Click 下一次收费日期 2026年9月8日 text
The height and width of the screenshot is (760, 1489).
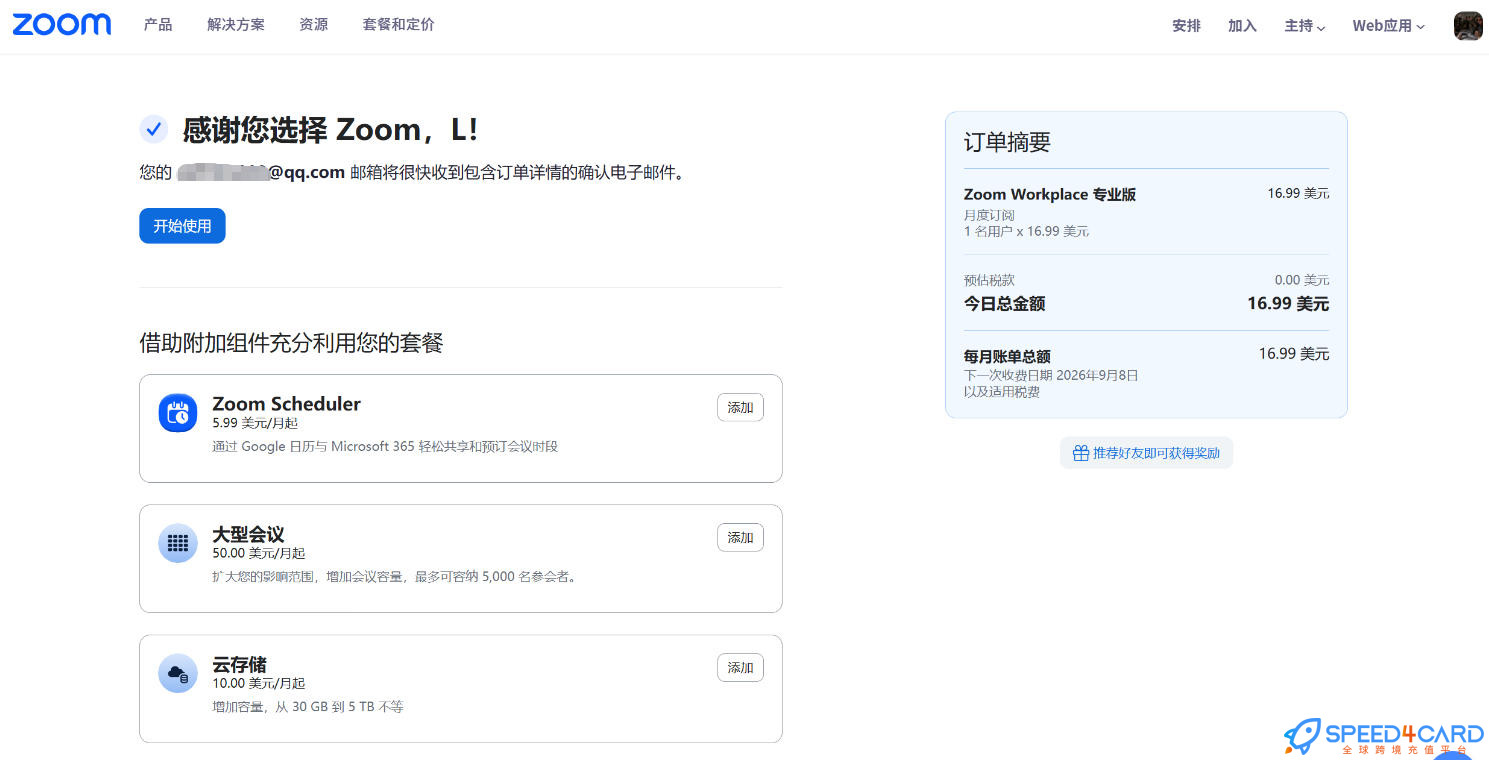pos(1051,375)
